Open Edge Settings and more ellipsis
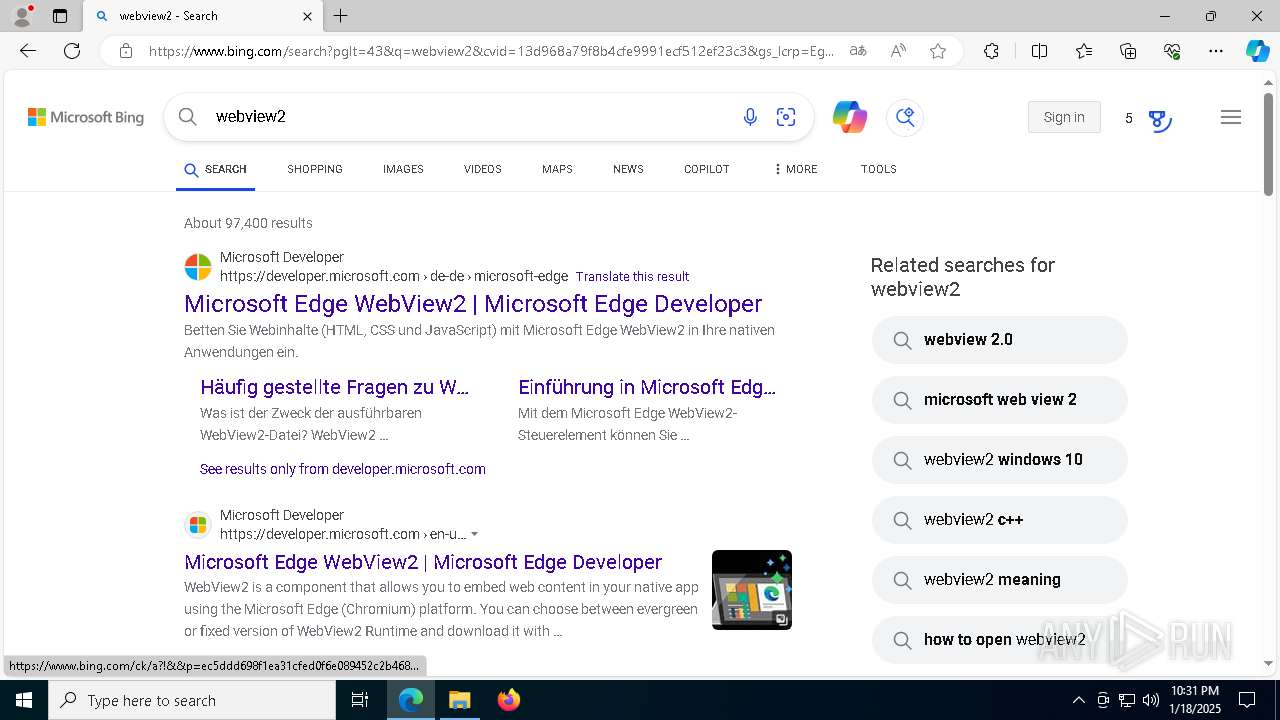Image resolution: width=1280 pixels, height=720 pixels. point(1216,51)
